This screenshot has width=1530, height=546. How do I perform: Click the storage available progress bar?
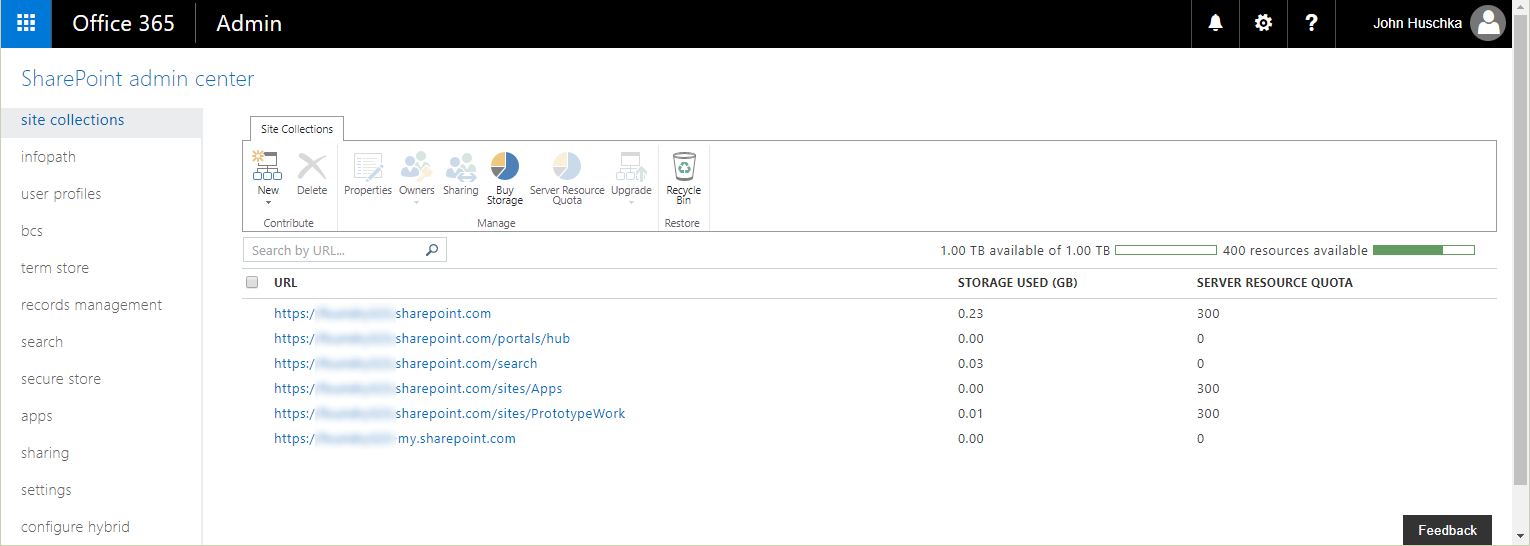tap(1166, 250)
